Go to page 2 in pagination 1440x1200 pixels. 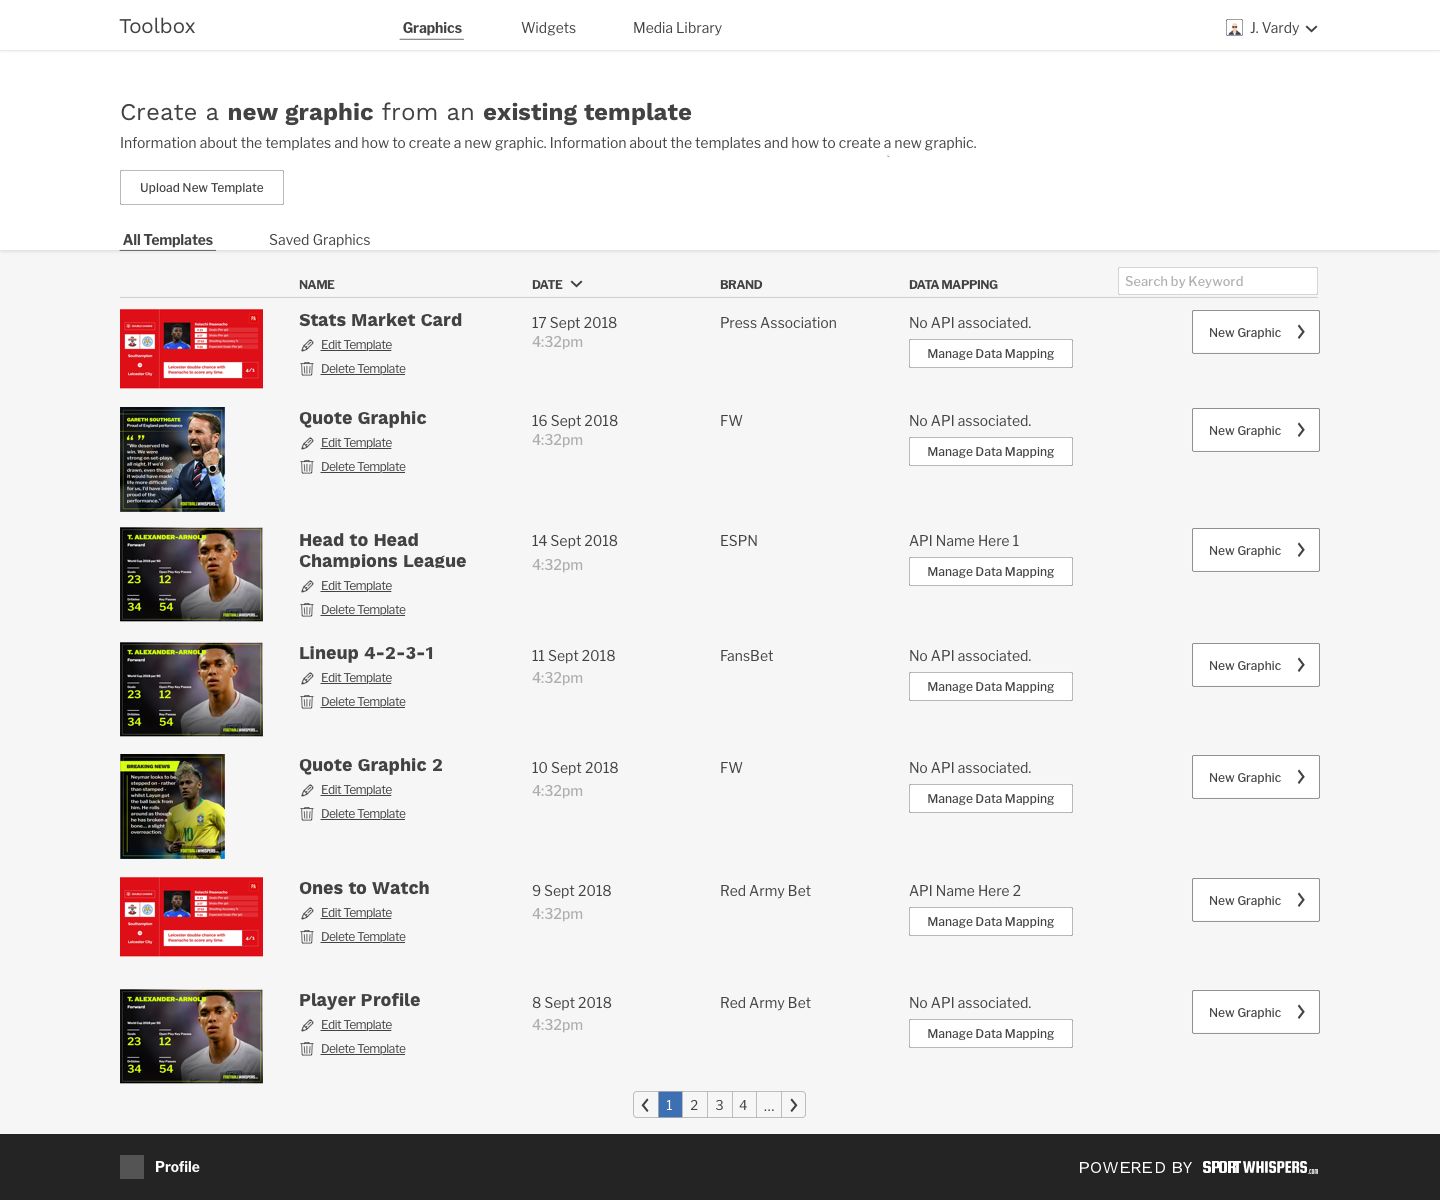coord(694,1105)
